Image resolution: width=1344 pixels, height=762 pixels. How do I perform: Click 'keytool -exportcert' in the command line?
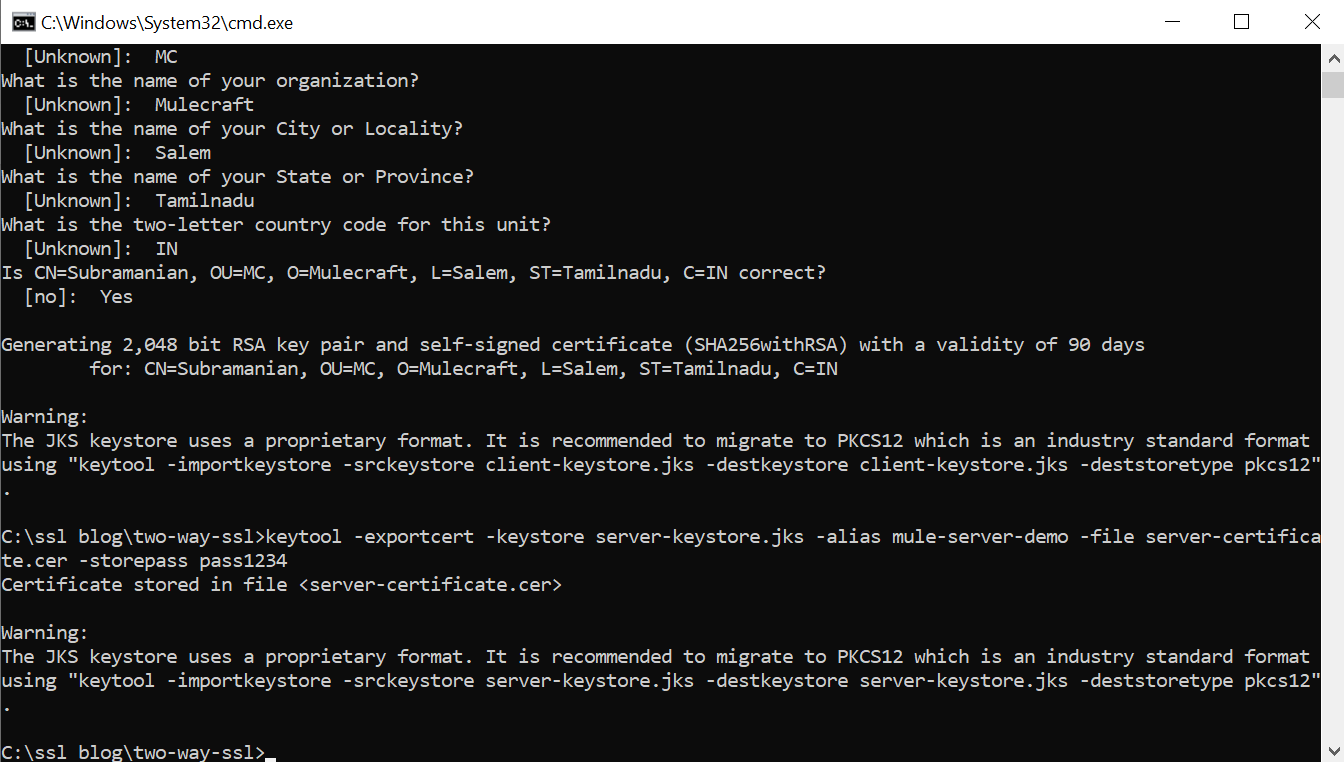tap(370, 537)
